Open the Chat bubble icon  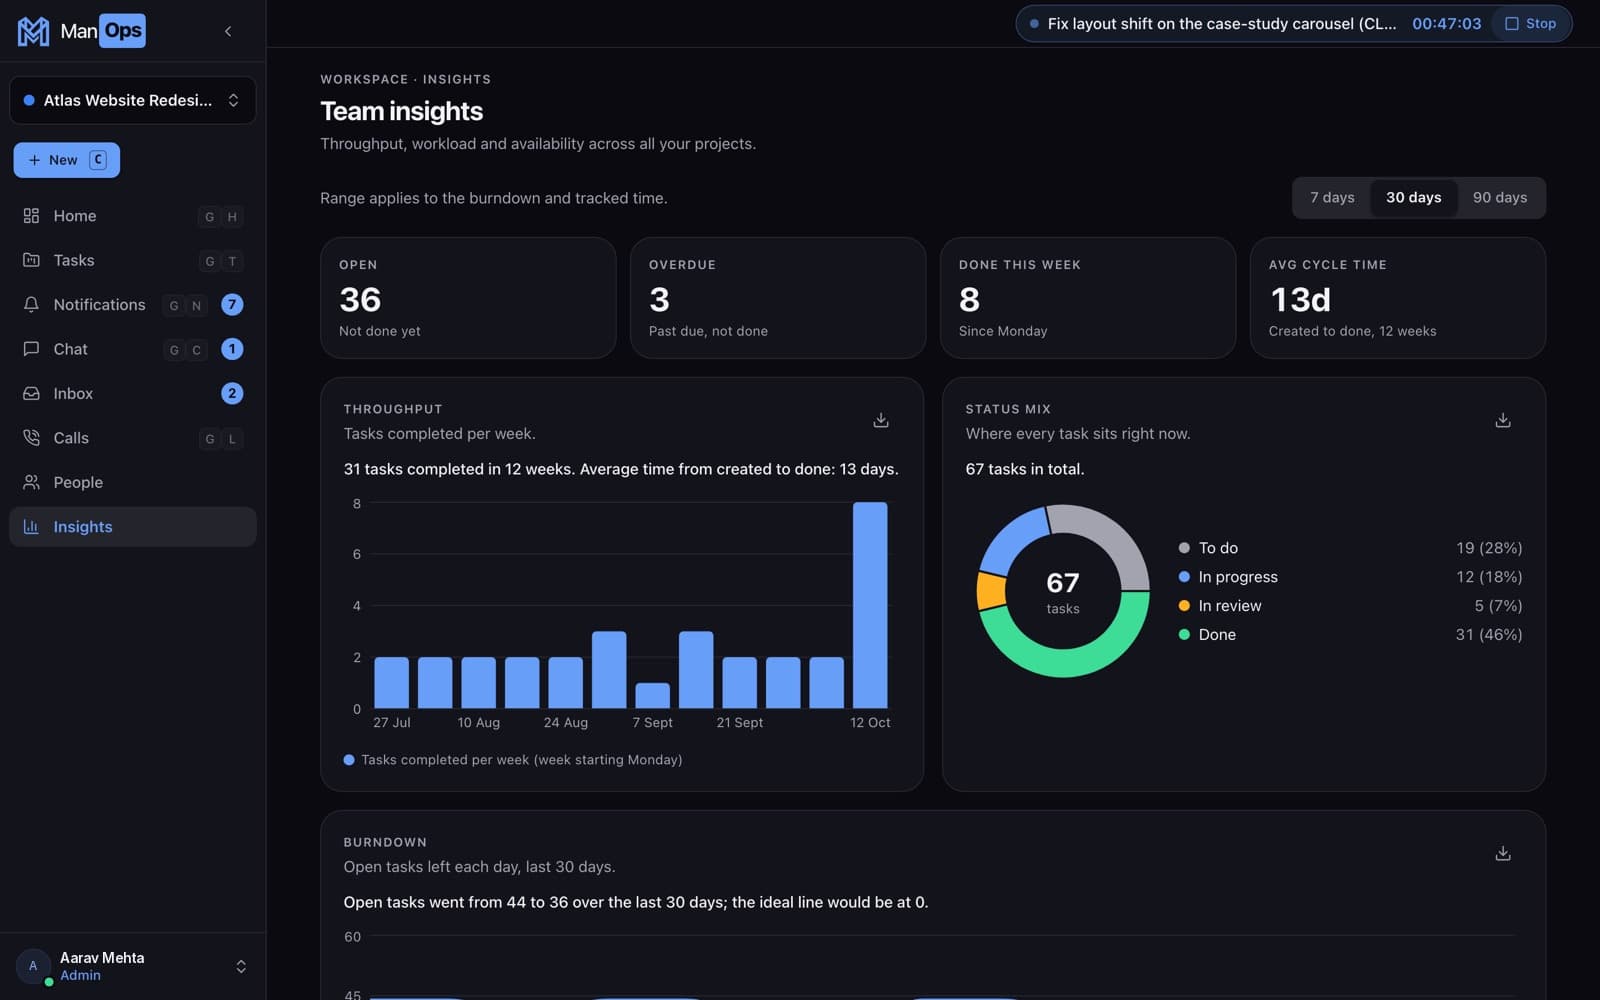31,349
